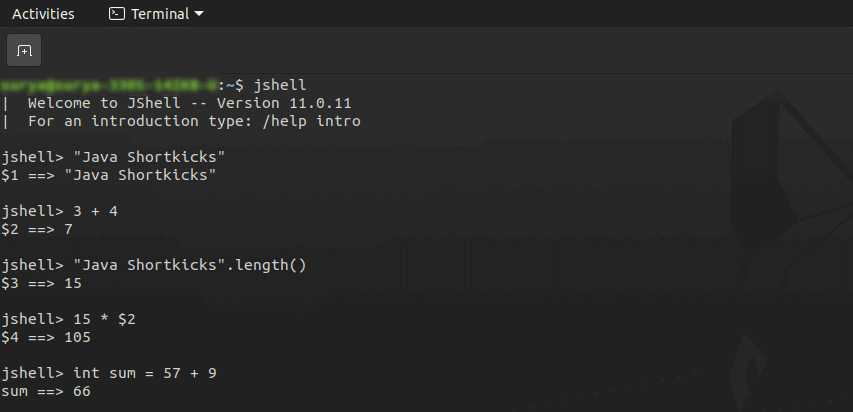Screen dimensions: 853x412
Task: Click the /help intro text
Action: click(311, 121)
